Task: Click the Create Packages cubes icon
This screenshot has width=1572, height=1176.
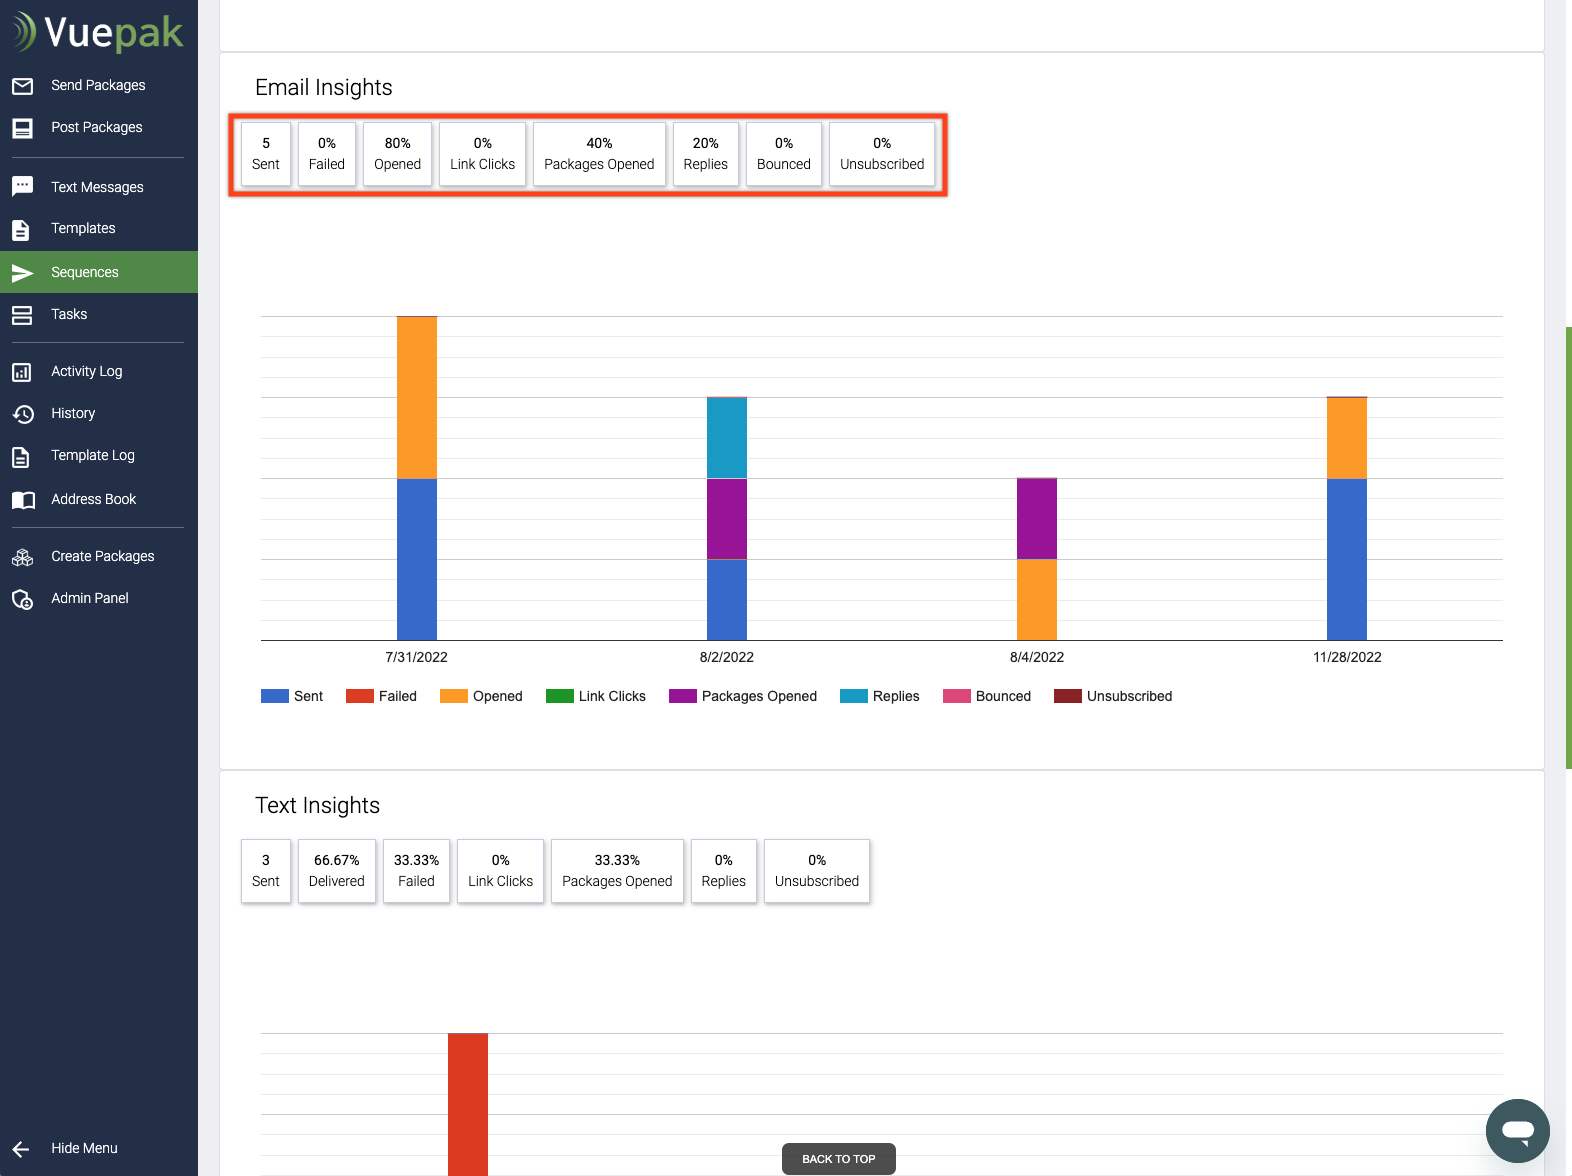Action: coord(22,557)
